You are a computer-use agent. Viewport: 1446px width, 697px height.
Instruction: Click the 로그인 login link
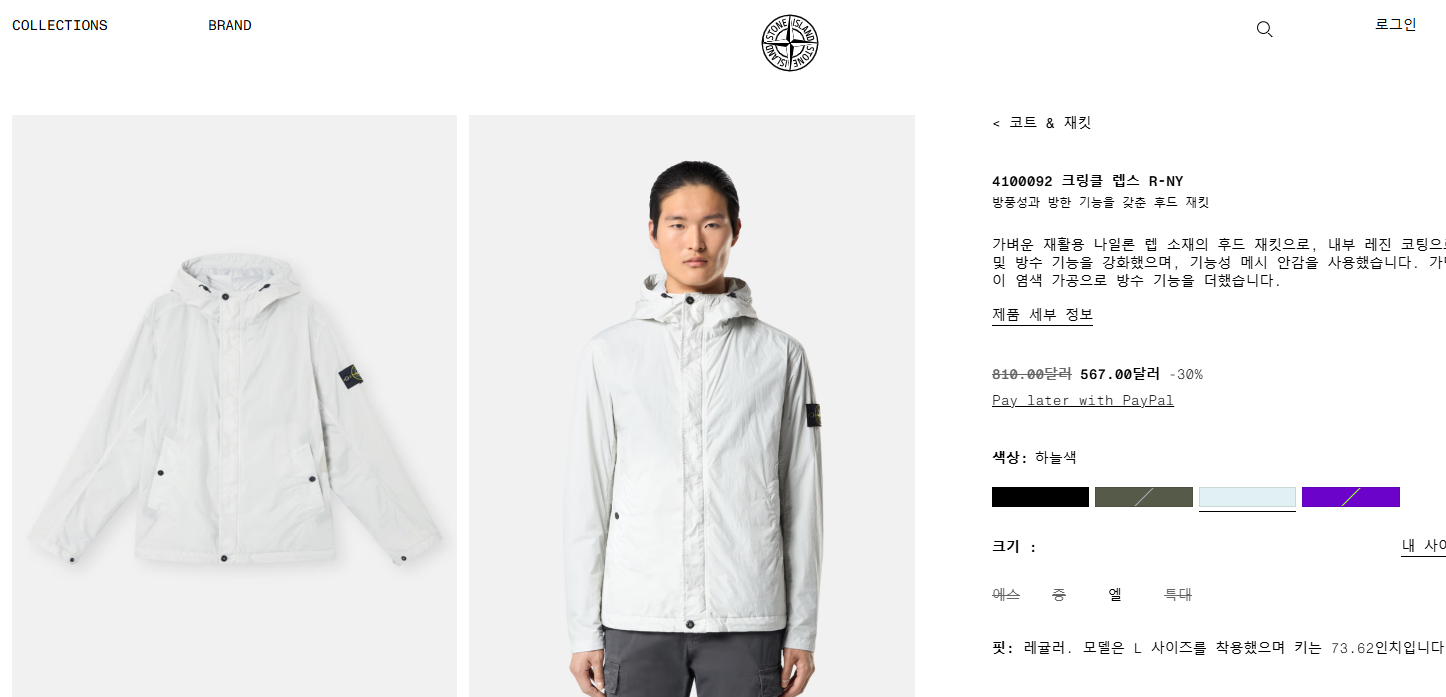pyautogui.click(x=1396, y=25)
